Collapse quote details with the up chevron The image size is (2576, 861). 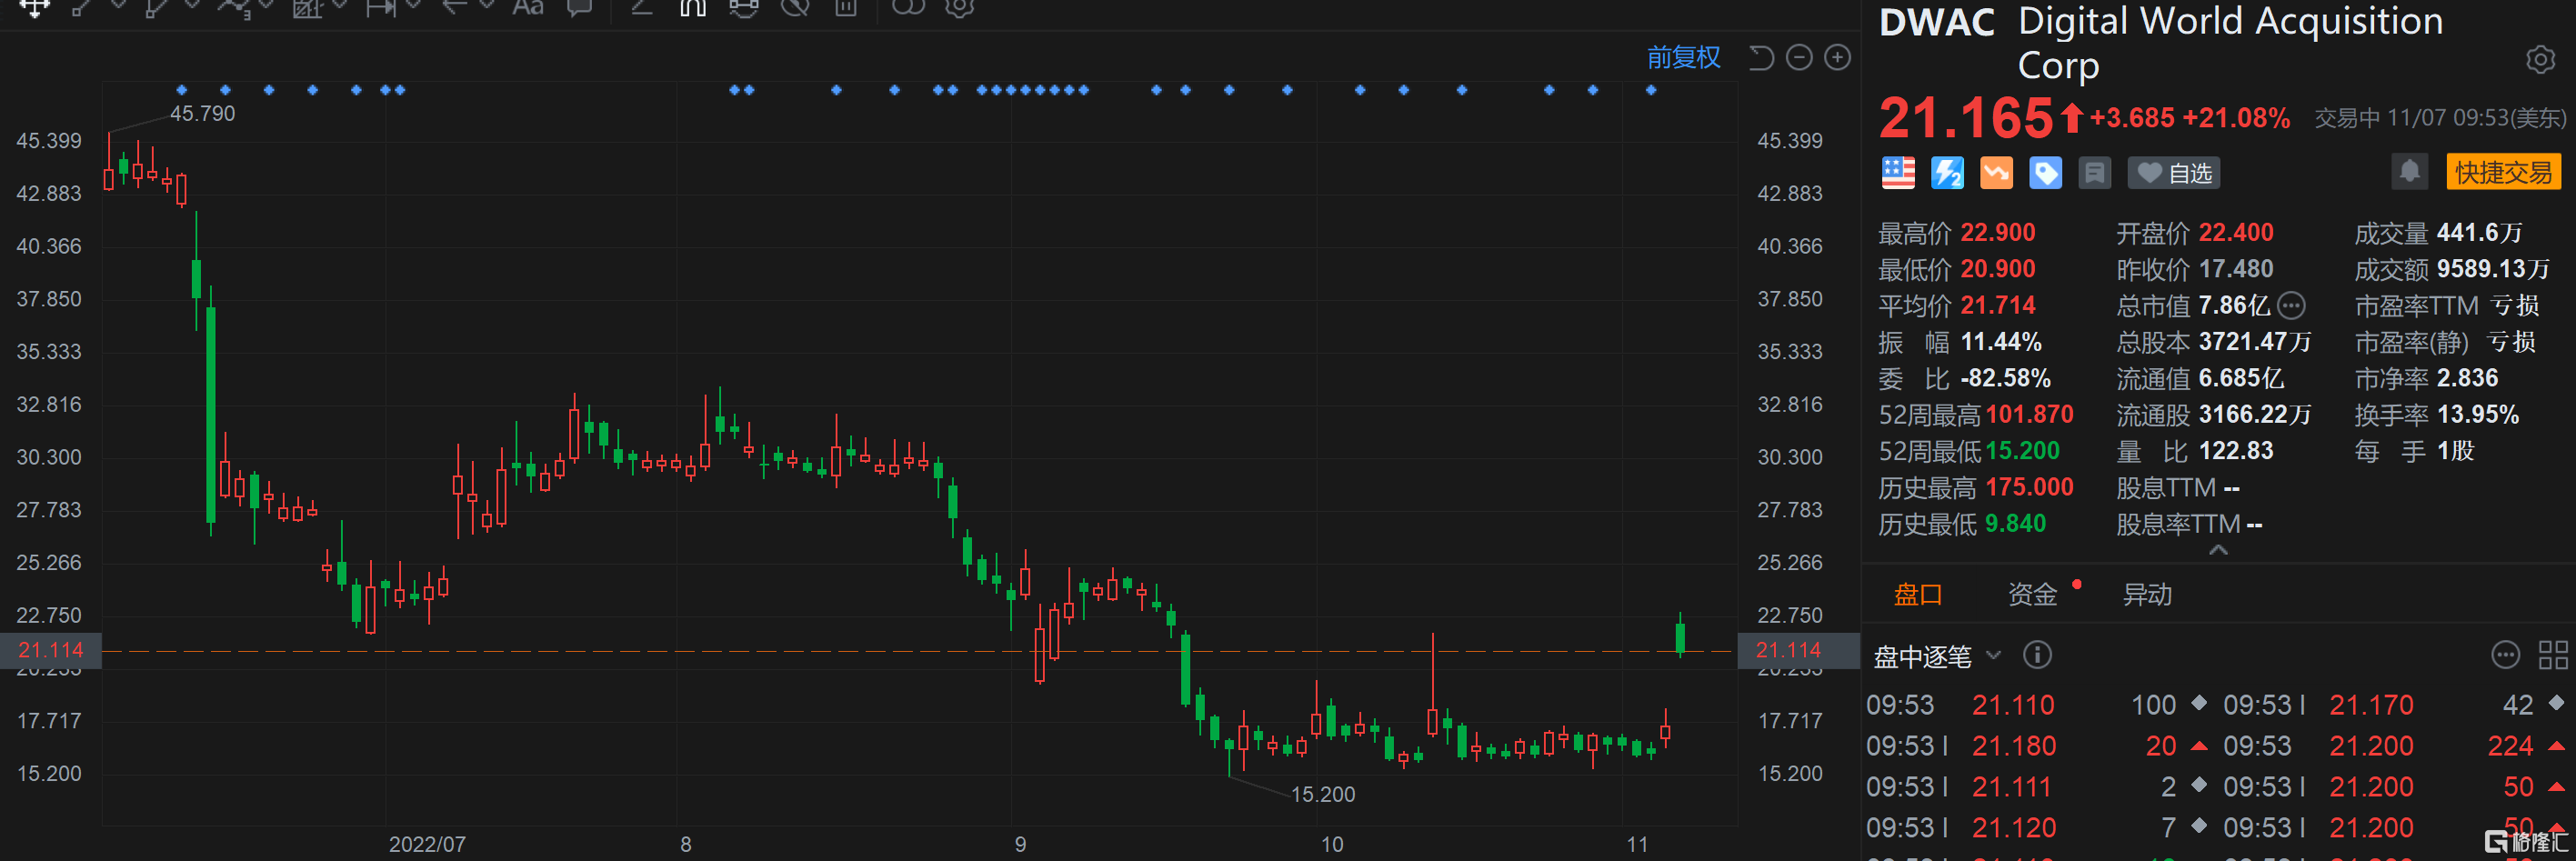coord(2218,550)
